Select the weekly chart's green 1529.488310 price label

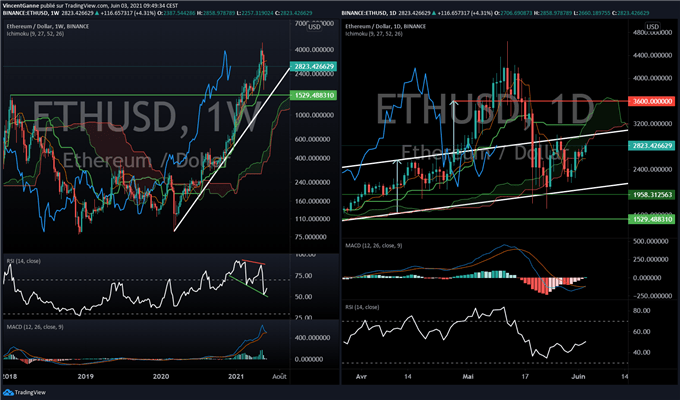(314, 95)
